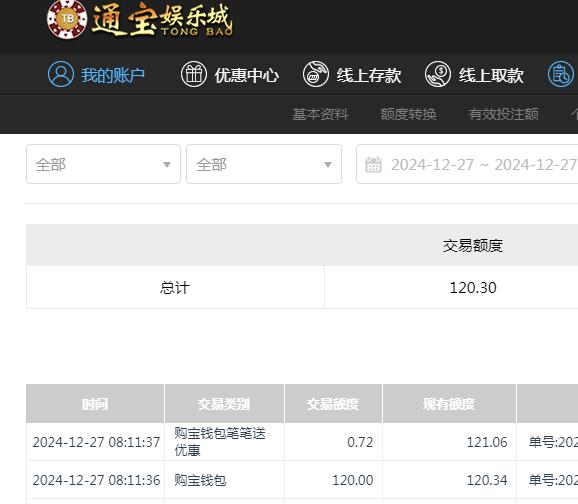Go to 线上存款 menu item

coord(369,75)
